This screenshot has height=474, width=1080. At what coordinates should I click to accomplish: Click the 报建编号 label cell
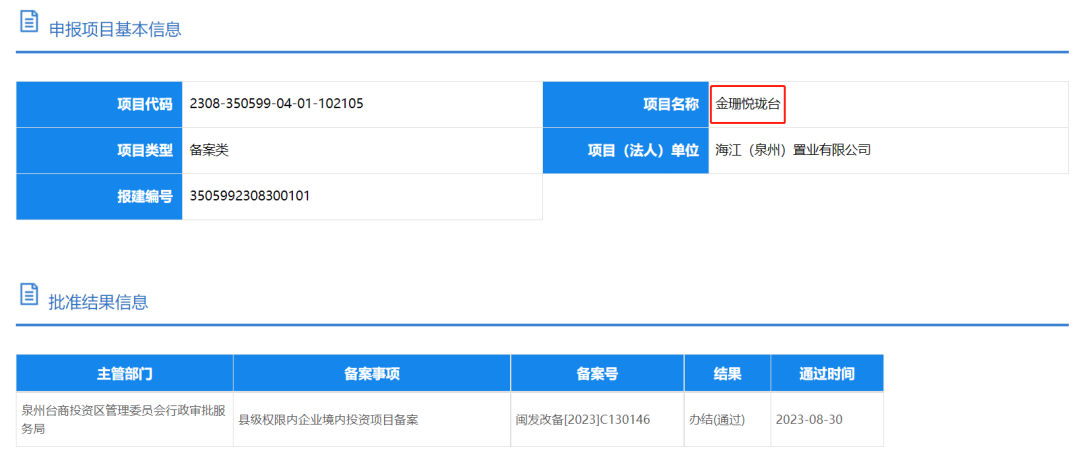99,196
